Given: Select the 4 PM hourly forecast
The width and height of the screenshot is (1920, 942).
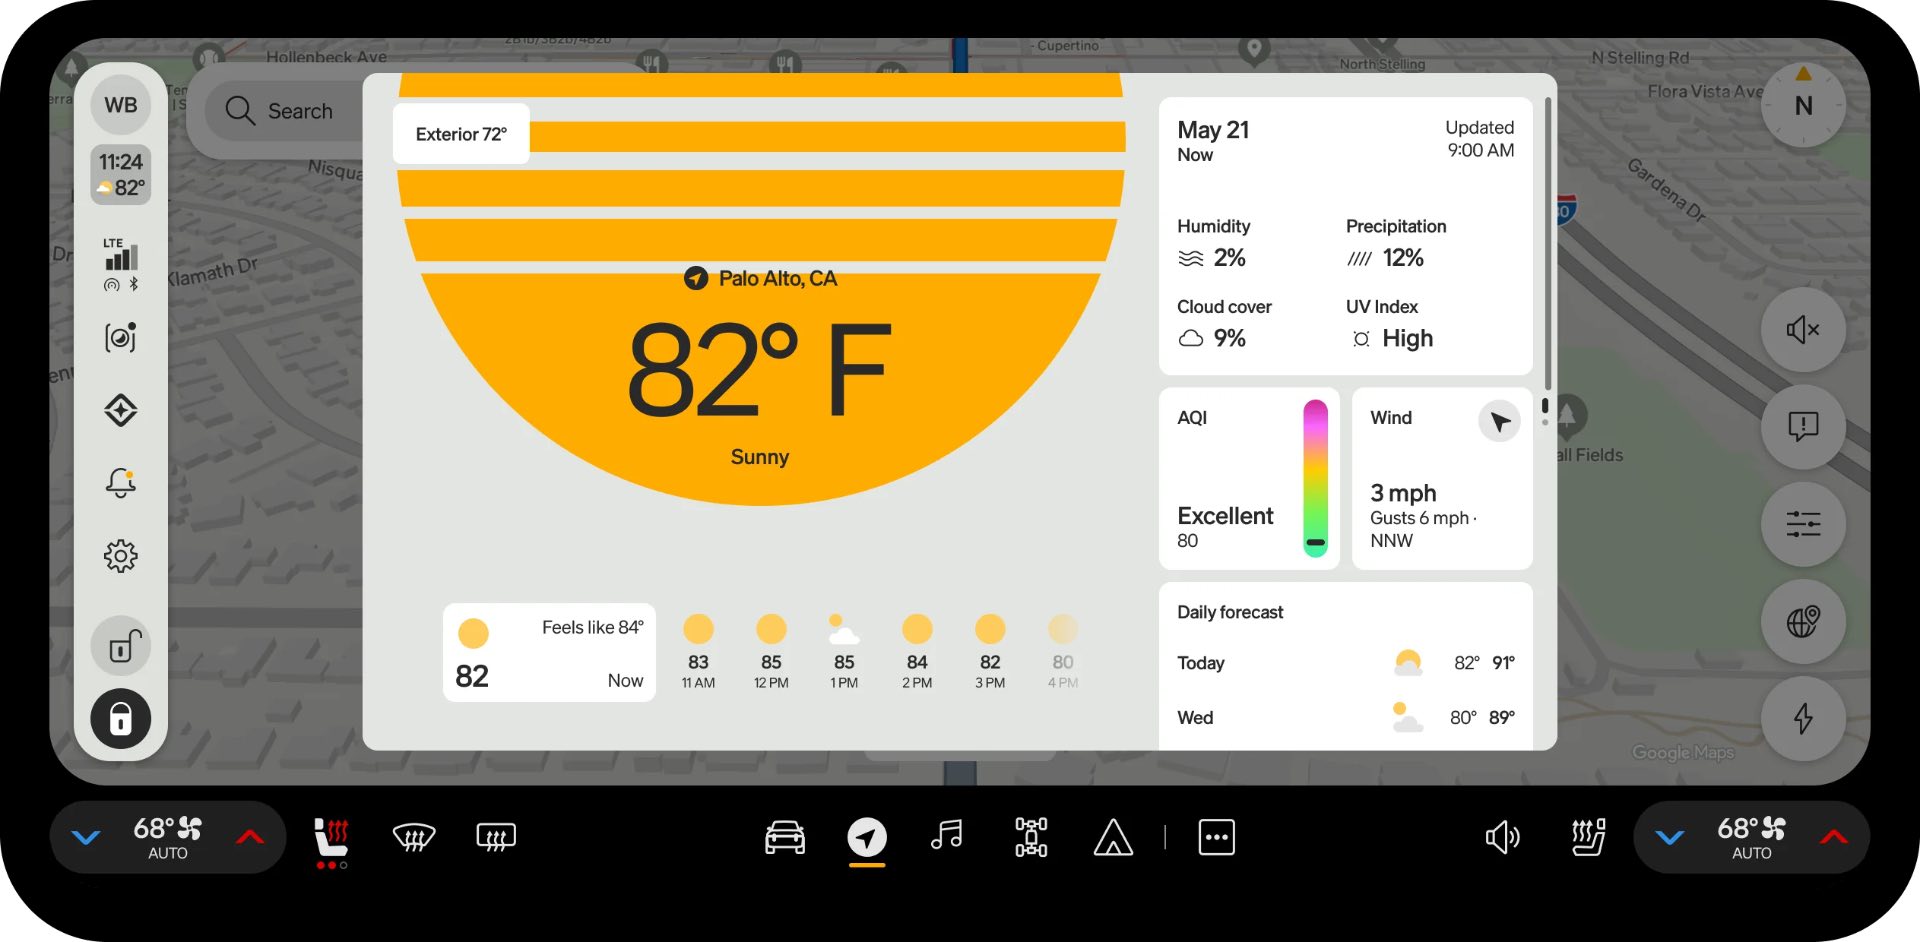Looking at the screenshot, I should coord(1063,652).
